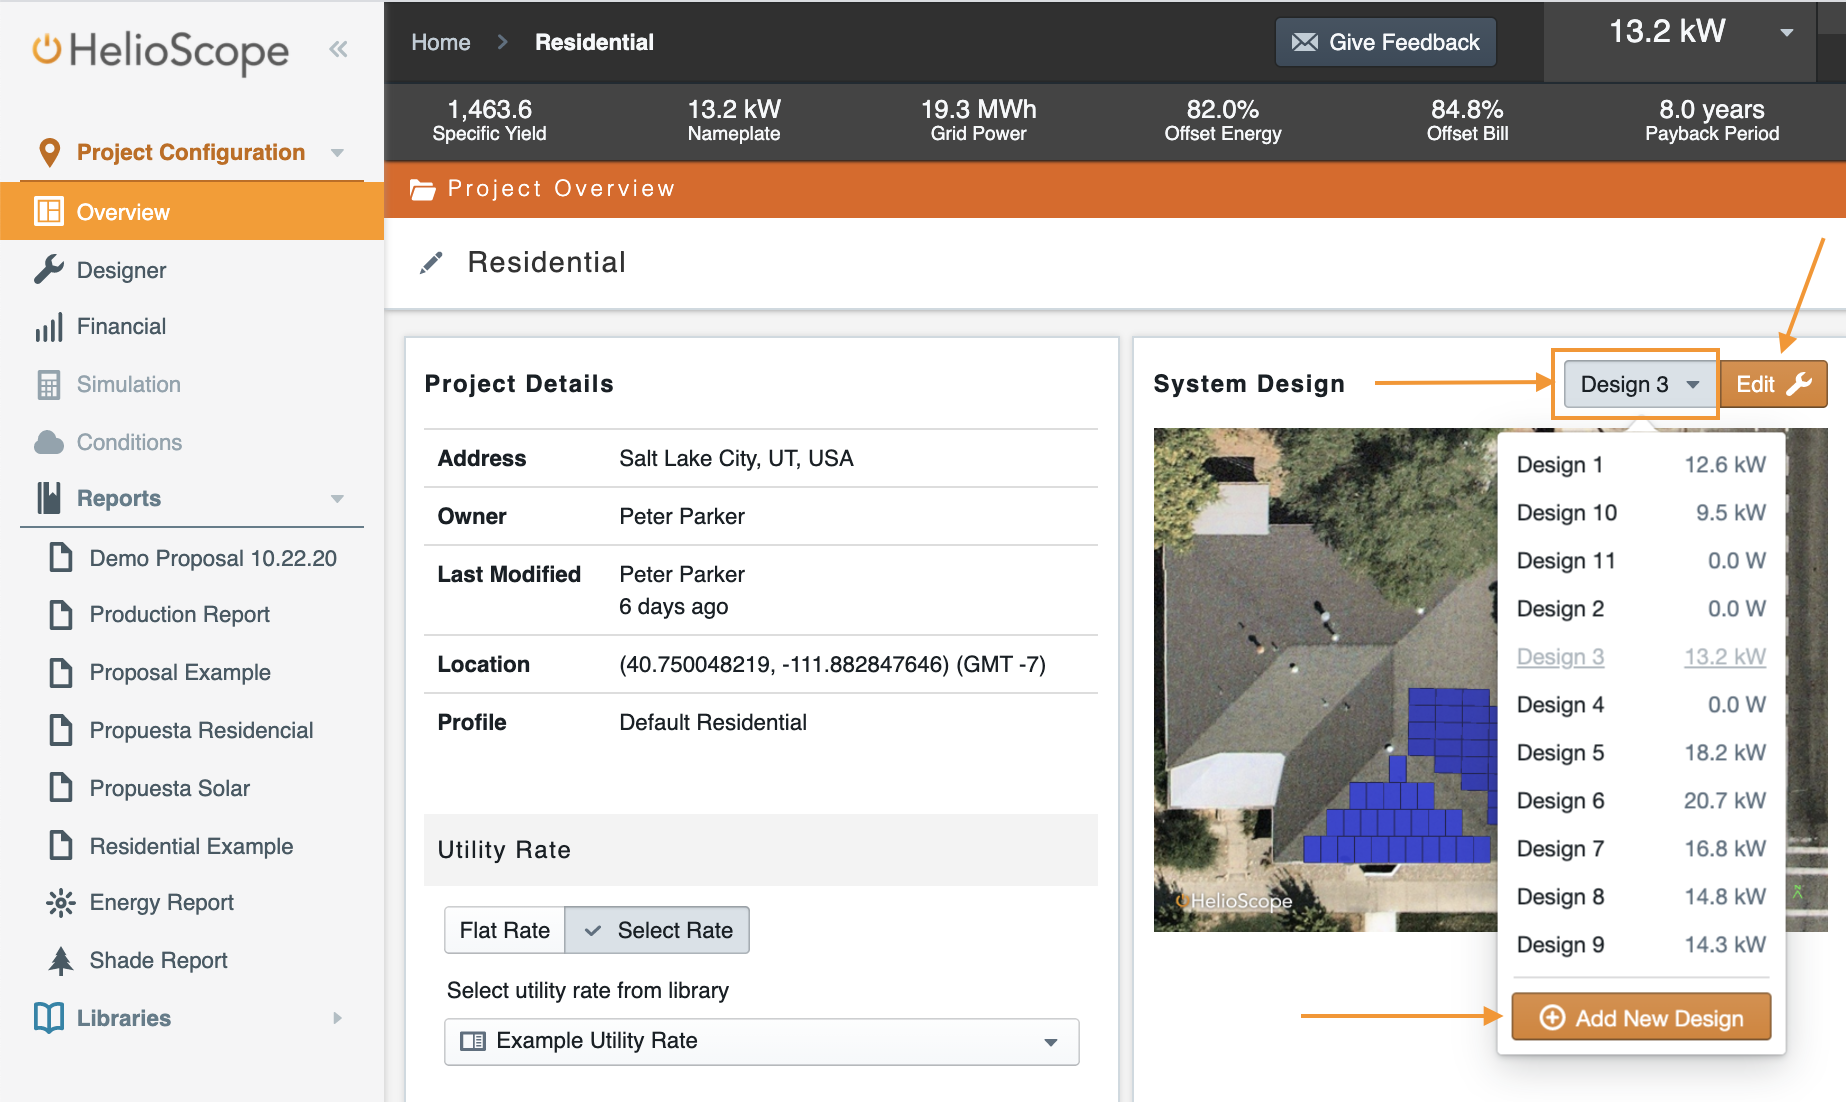
Task: Click the Residential breadcrumb
Action: [594, 42]
